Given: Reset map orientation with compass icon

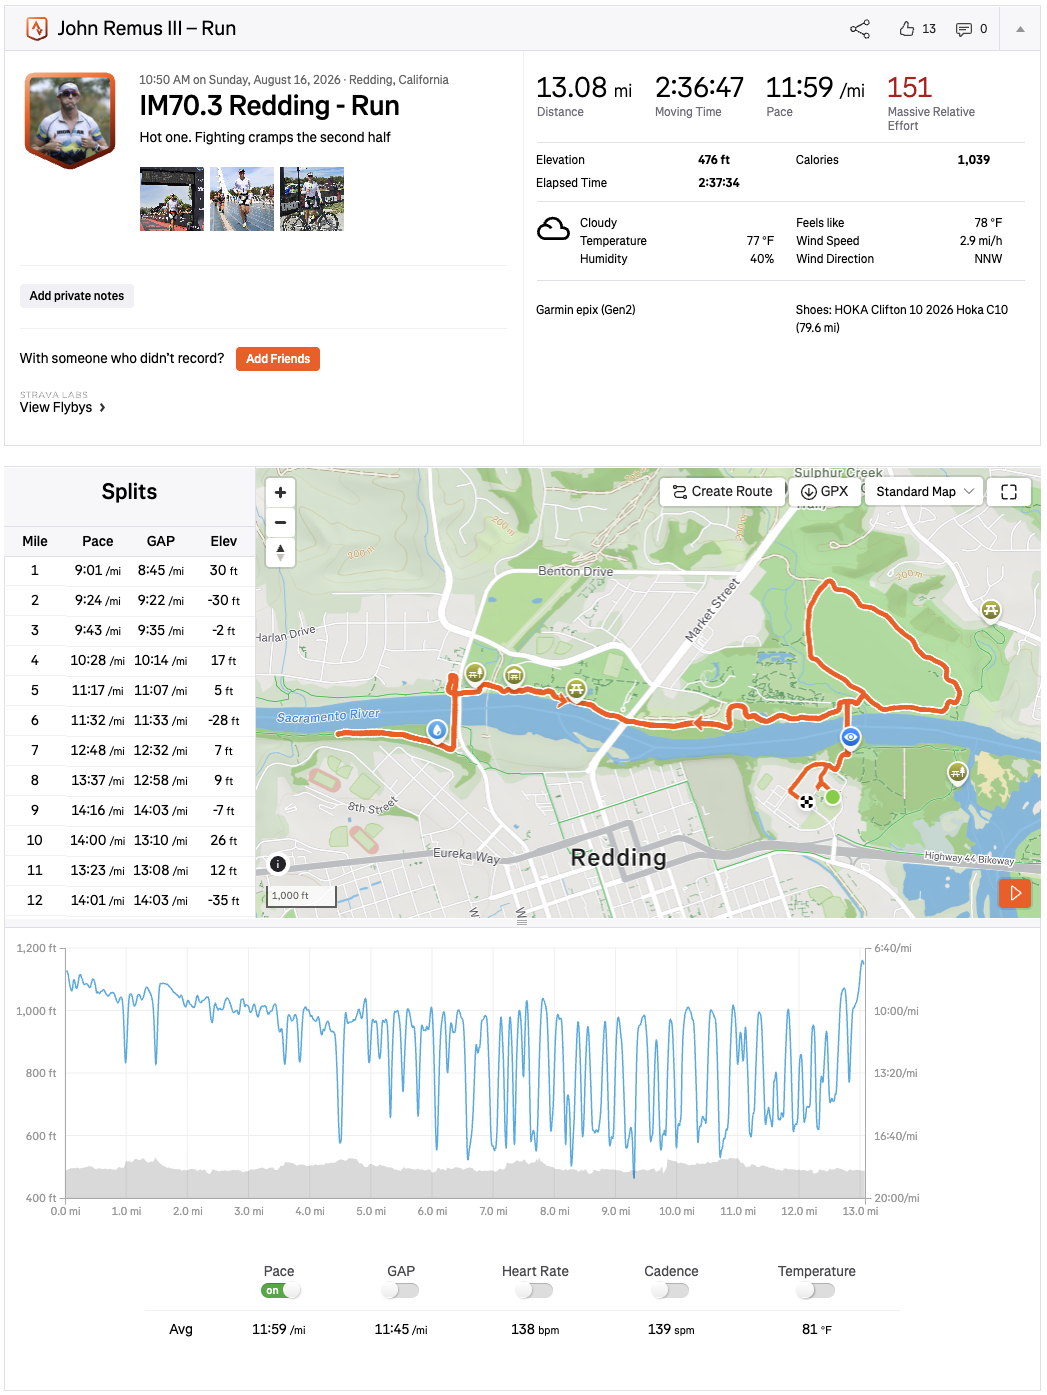Looking at the screenshot, I should [x=280, y=552].
